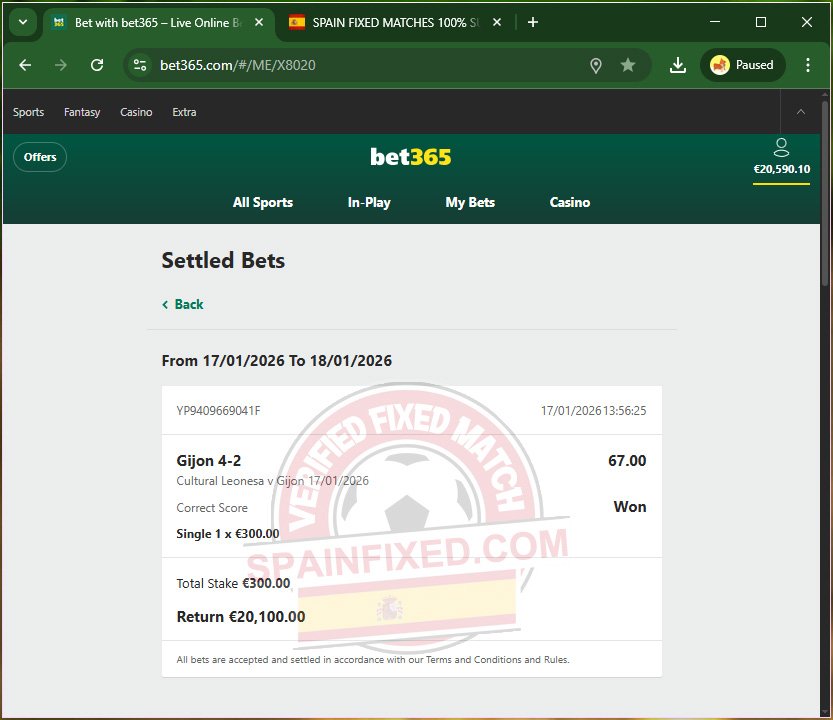Open the bet365 account user icon
Viewport: 833px width, 720px height.
click(781, 147)
